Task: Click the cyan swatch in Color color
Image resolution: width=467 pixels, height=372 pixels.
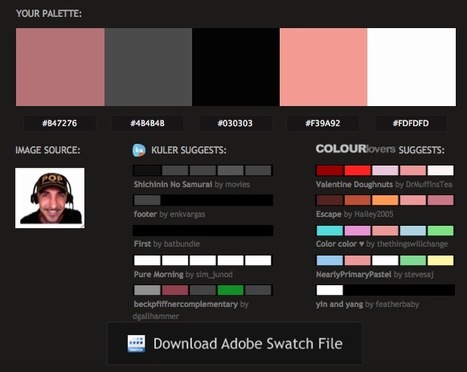Action: coord(329,230)
